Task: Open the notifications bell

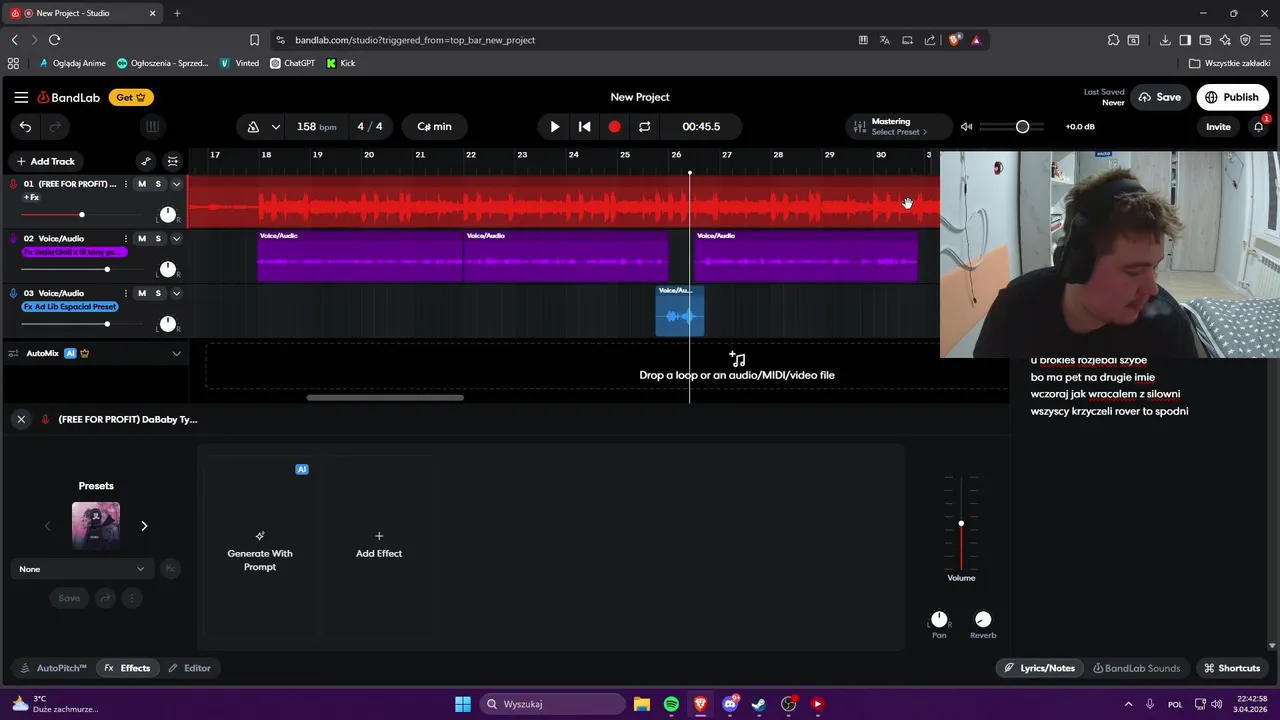Action: pyautogui.click(x=1259, y=127)
